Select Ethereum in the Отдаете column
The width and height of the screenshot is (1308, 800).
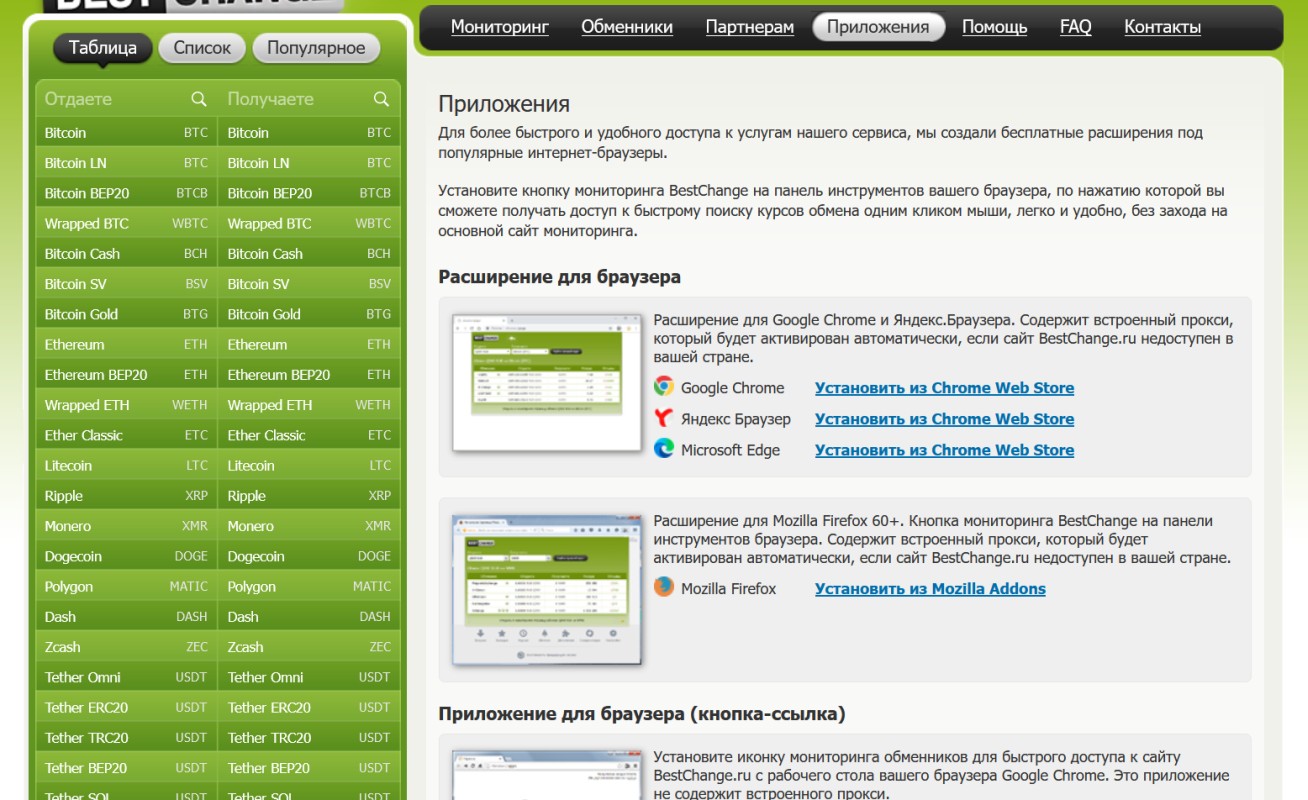[x=126, y=344]
